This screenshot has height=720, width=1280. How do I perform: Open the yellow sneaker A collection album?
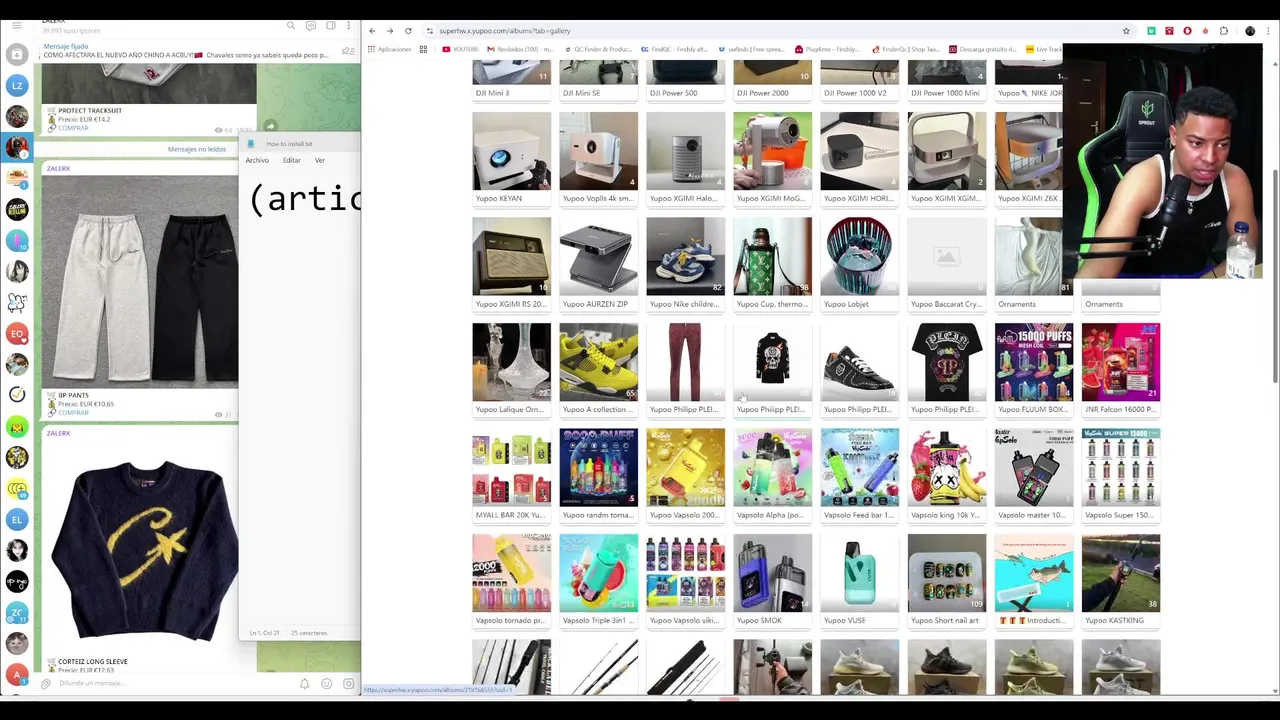click(598, 369)
